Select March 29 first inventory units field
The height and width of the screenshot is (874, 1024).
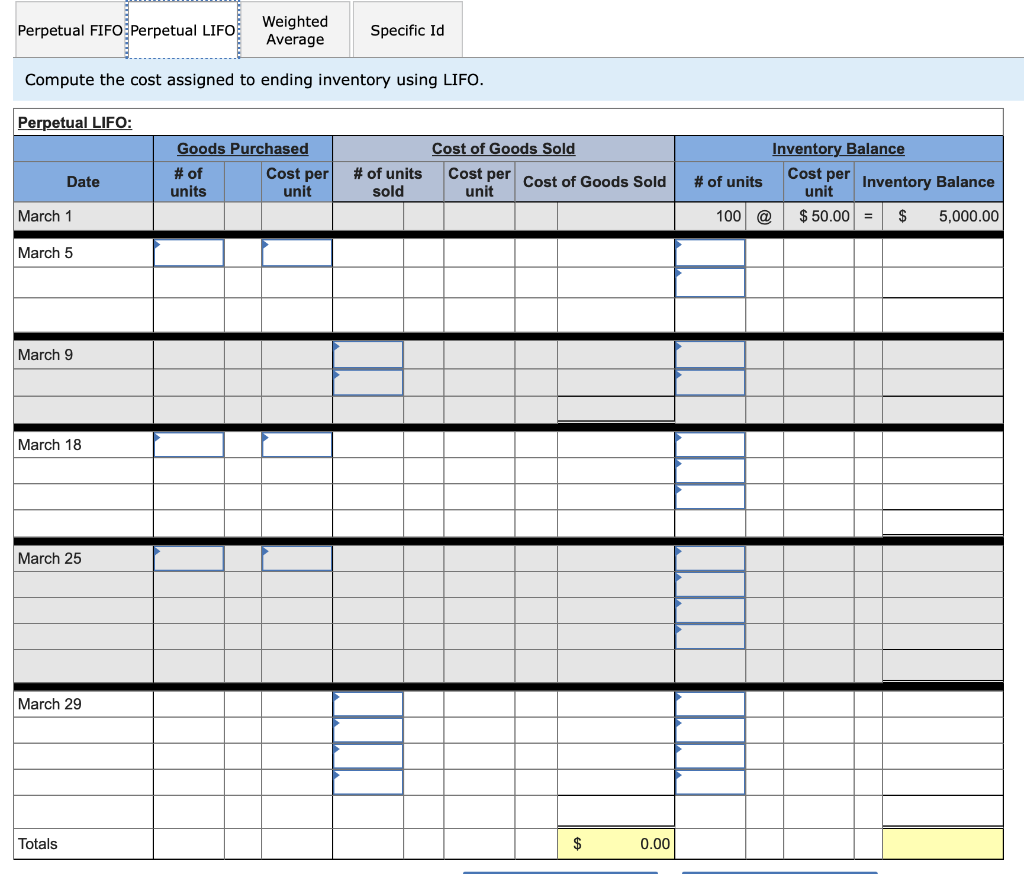tap(710, 704)
